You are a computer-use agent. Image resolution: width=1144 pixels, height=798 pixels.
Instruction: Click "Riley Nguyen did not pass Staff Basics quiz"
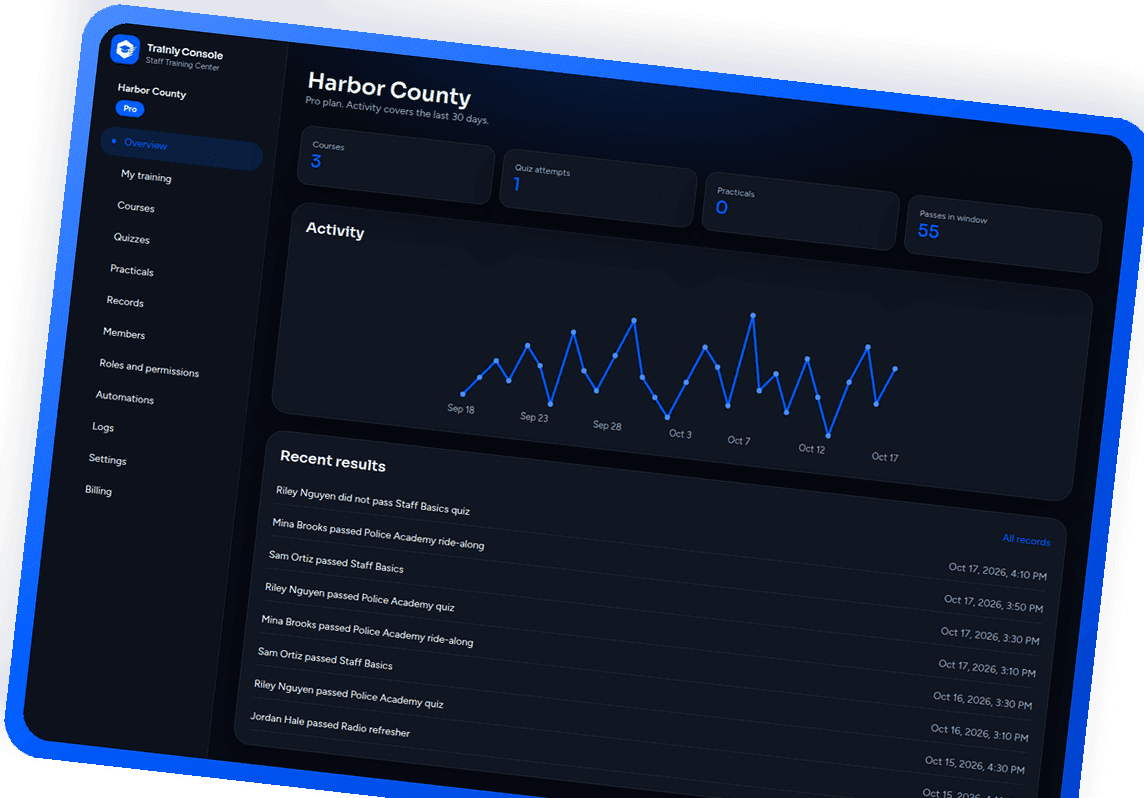coord(373,500)
